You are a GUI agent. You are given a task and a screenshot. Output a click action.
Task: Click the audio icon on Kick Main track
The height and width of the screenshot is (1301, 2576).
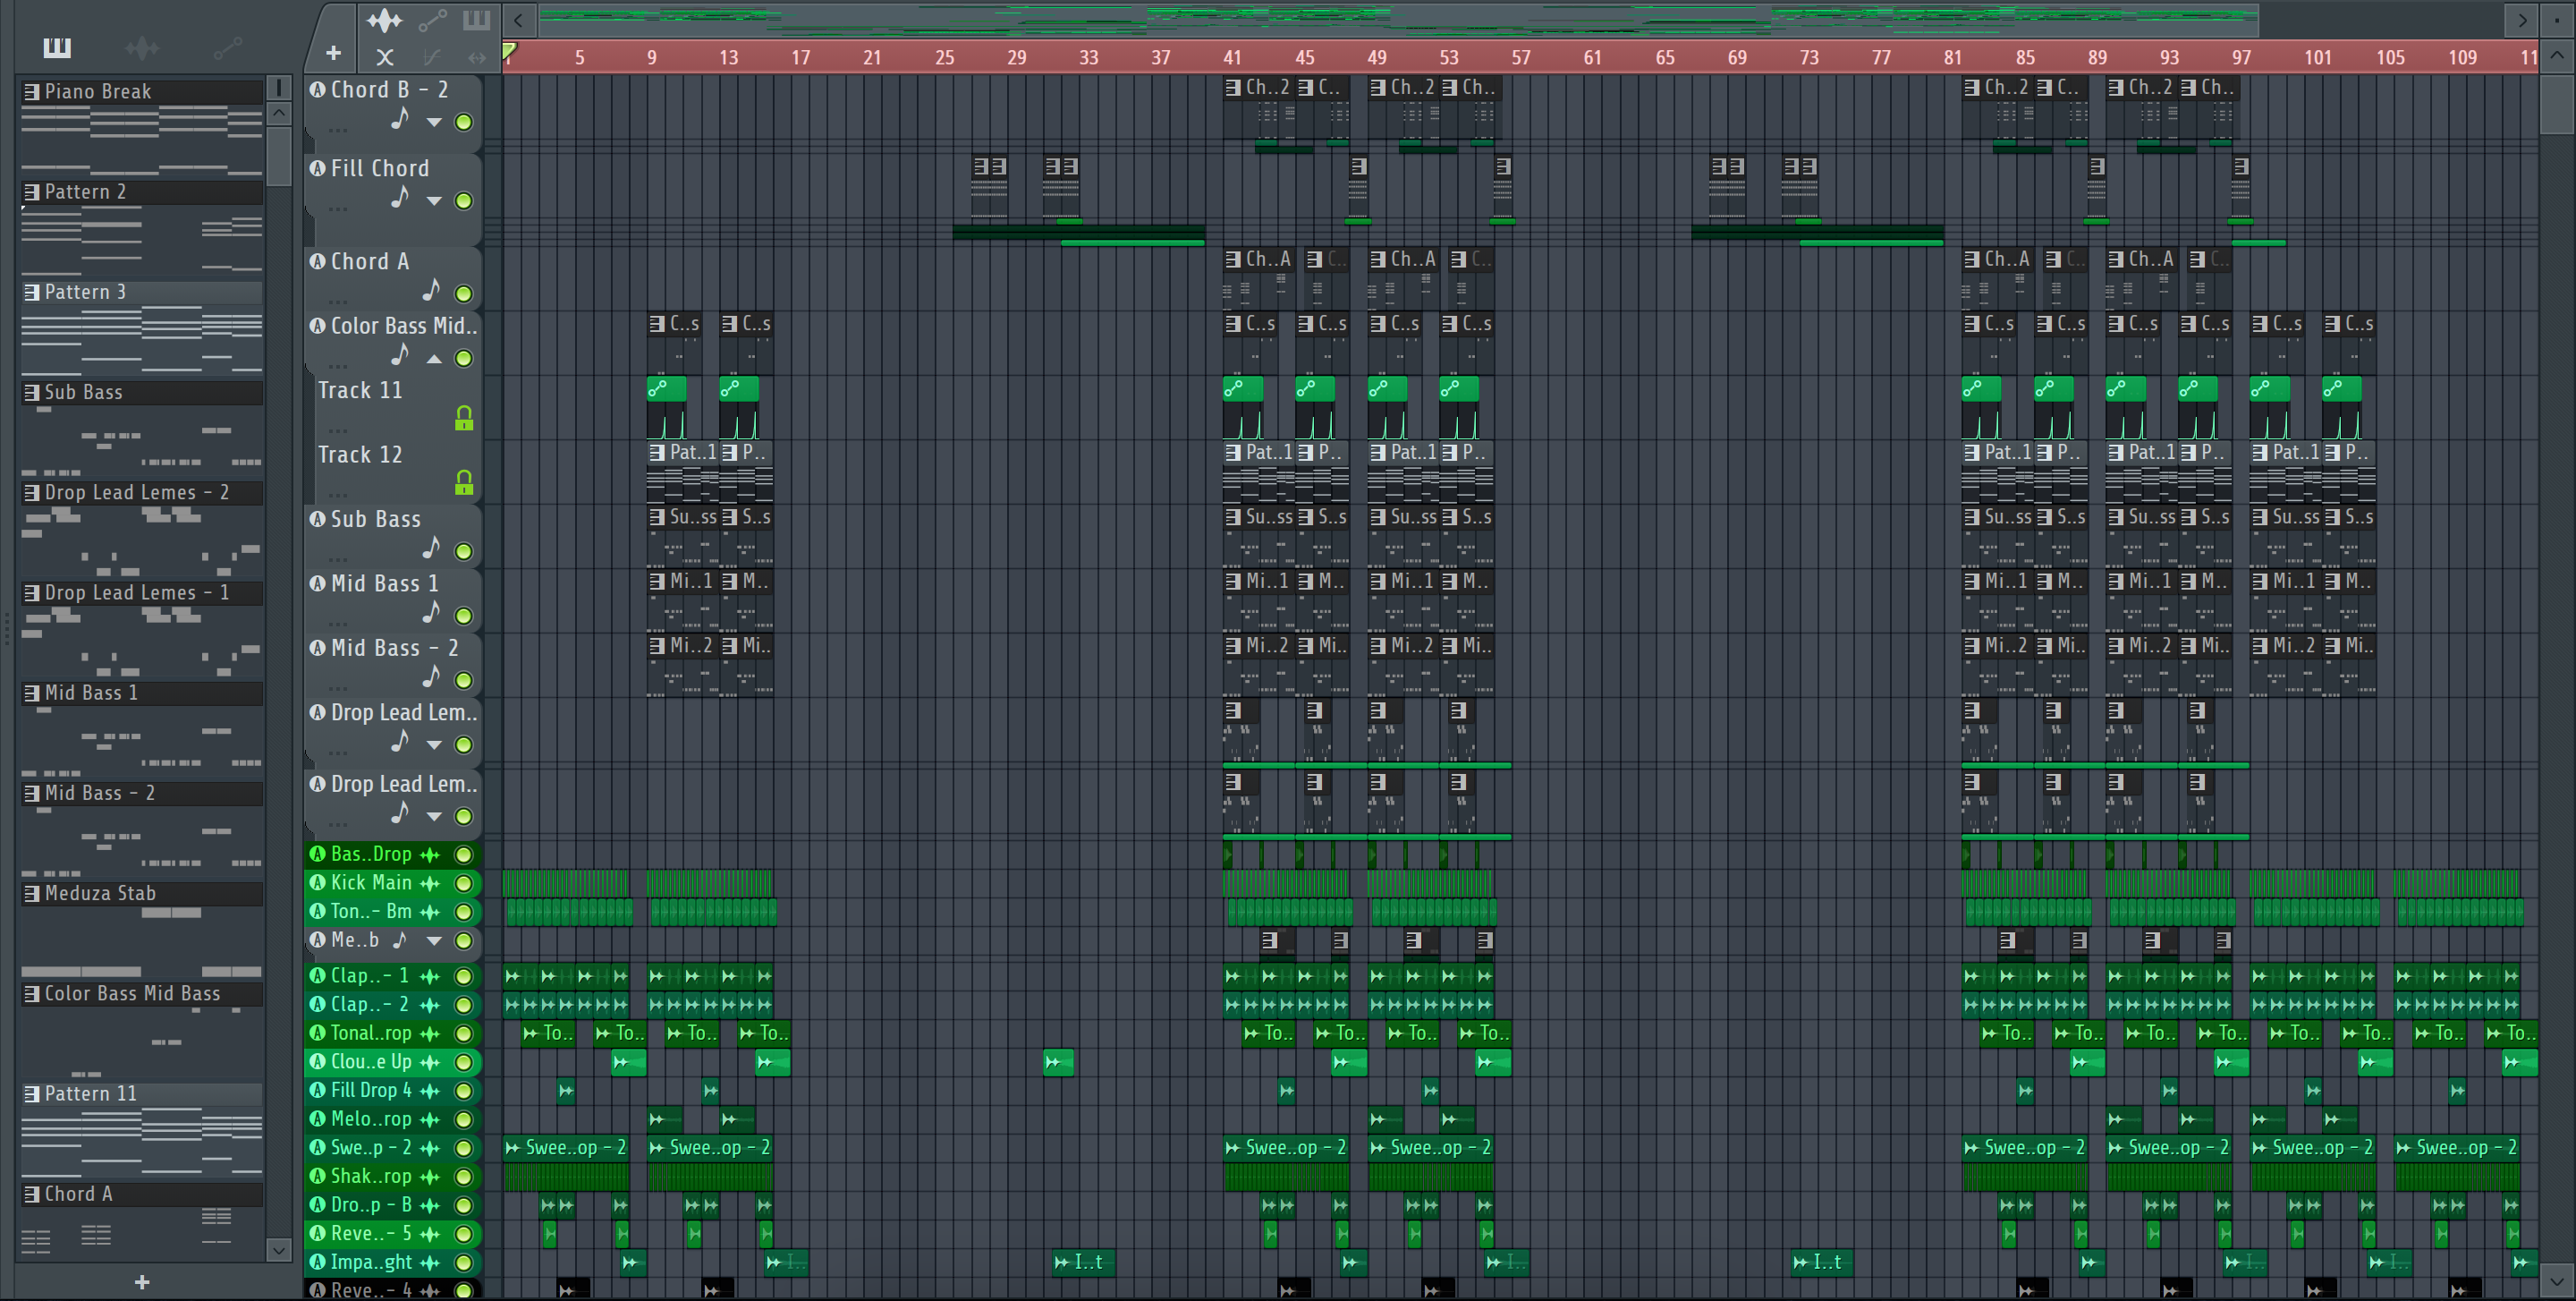coord(430,883)
